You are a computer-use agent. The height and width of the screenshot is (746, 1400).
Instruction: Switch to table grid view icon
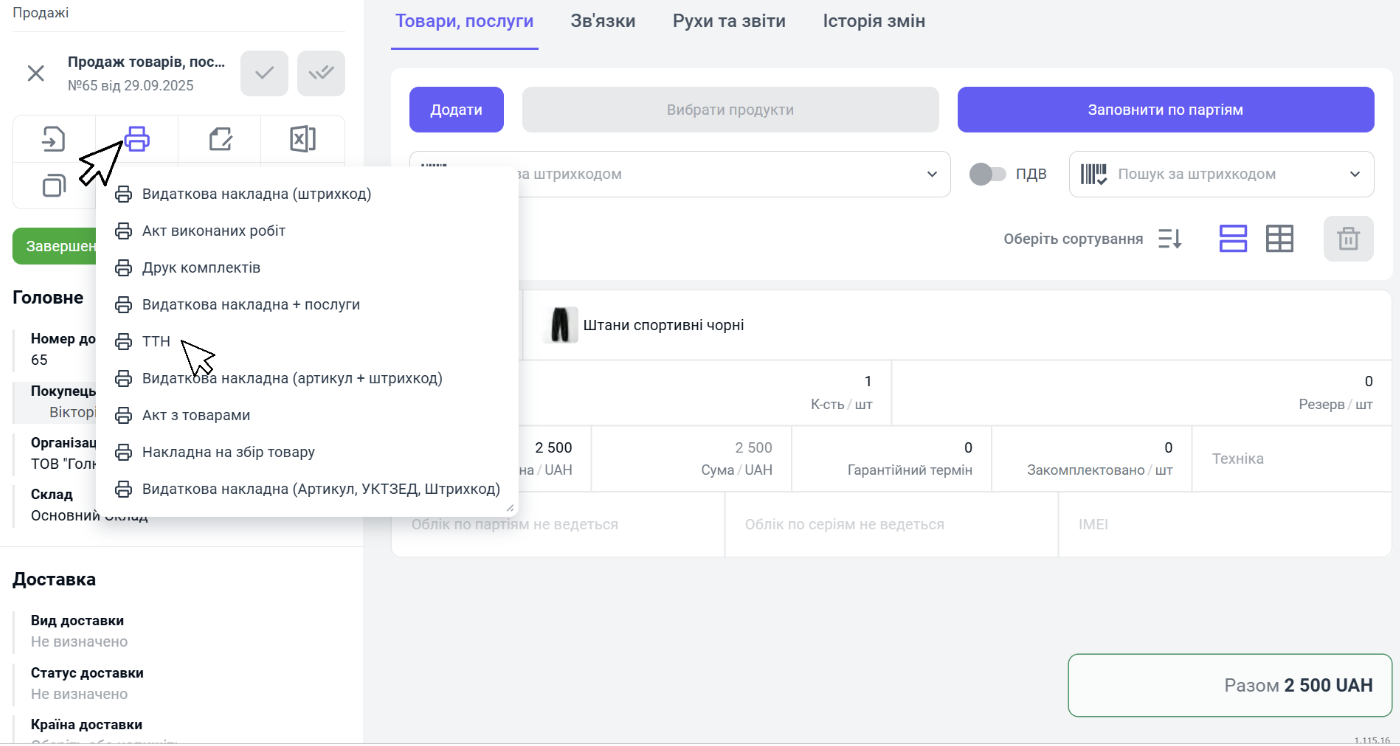[x=1279, y=239]
